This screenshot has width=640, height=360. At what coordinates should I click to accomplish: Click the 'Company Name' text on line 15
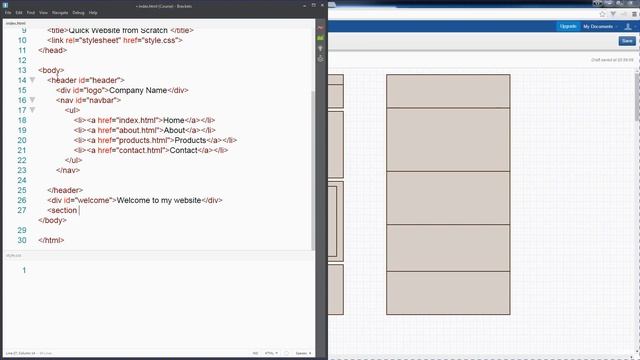[138, 90]
